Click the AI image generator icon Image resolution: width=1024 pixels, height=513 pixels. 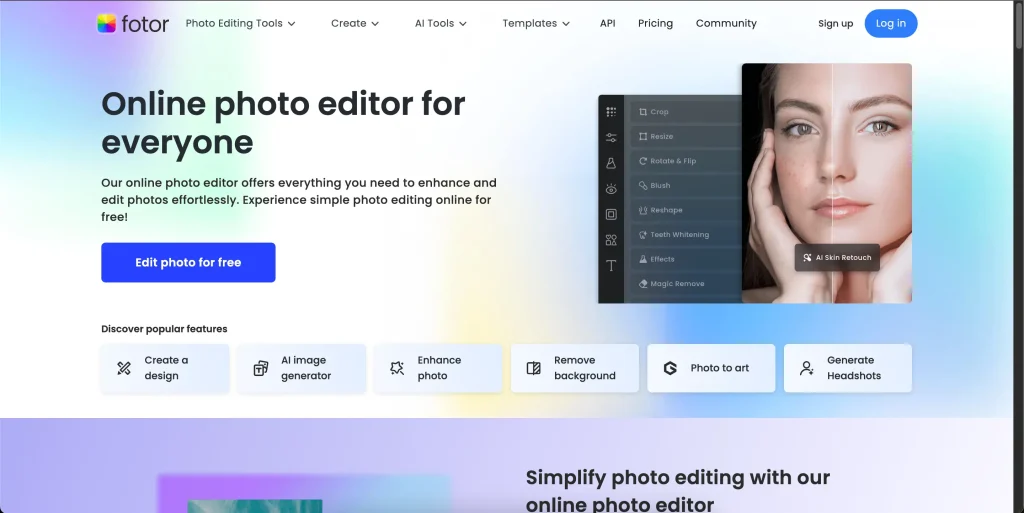(261, 368)
